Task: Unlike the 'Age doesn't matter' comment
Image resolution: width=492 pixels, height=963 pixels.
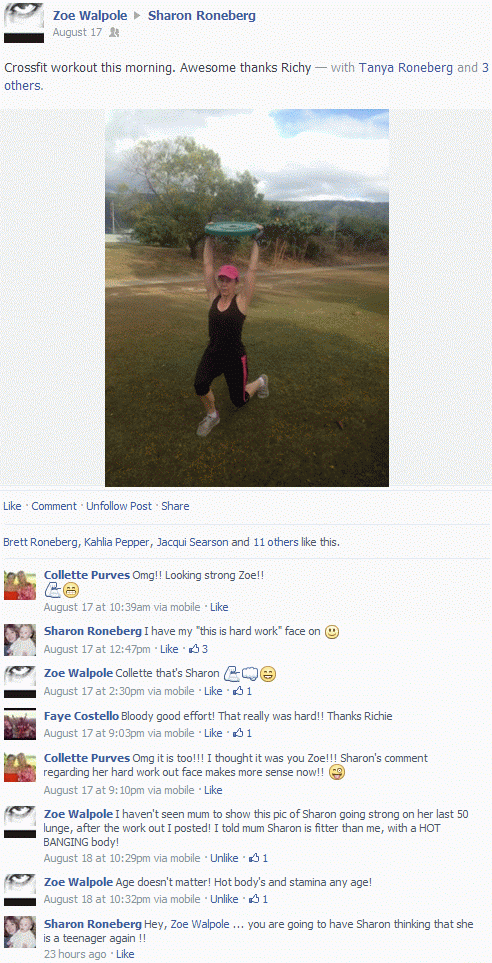Action: pos(224,899)
